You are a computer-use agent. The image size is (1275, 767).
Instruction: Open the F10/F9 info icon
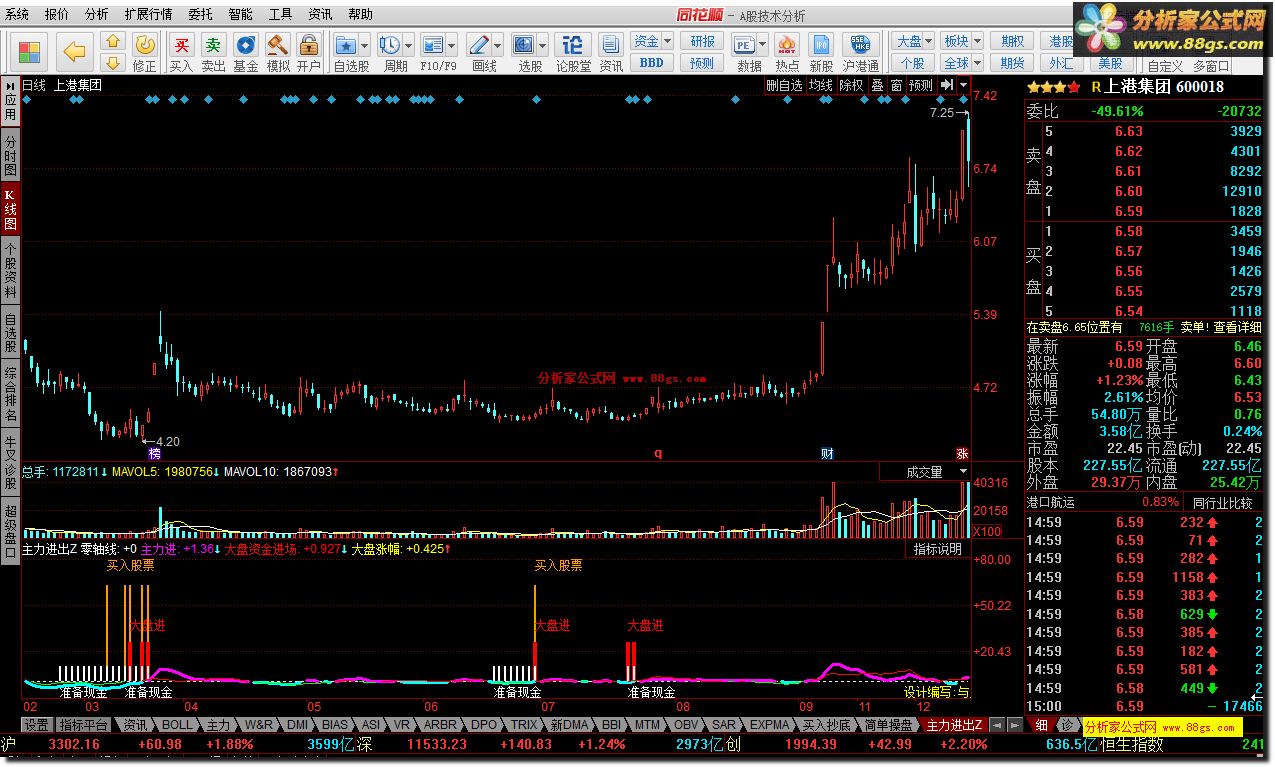pyautogui.click(x=433, y=45)
